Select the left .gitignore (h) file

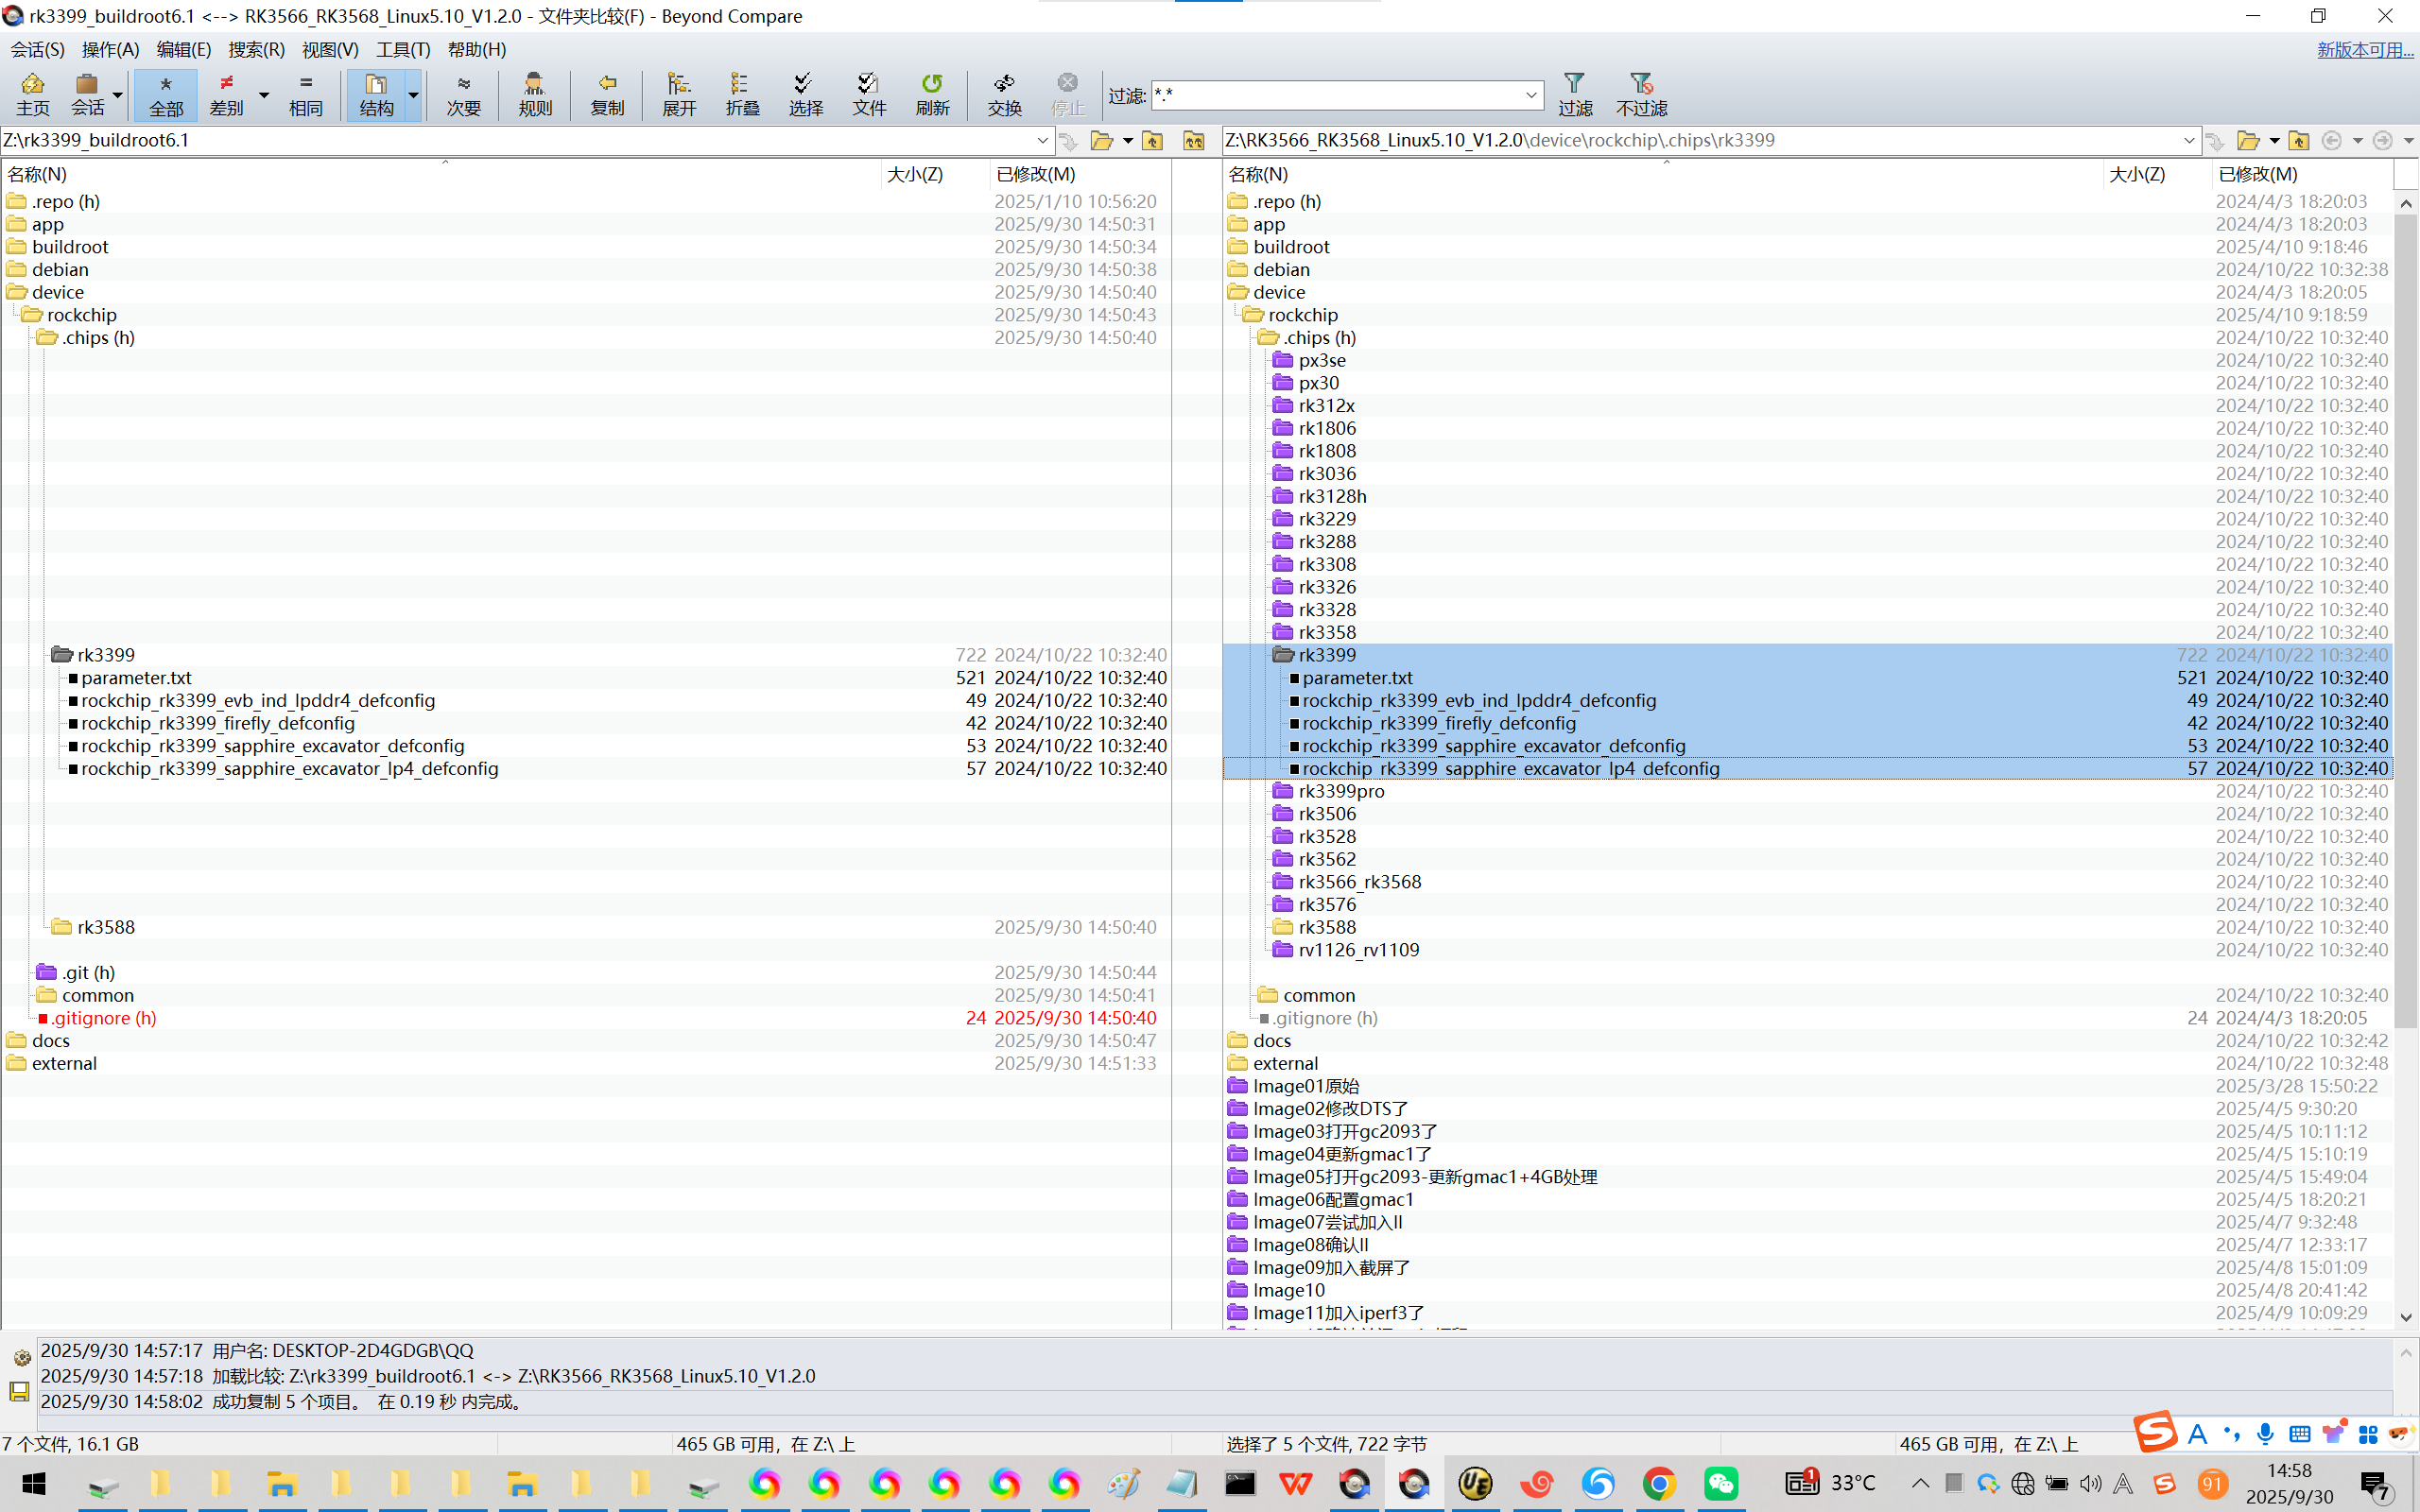(104, 1018)
